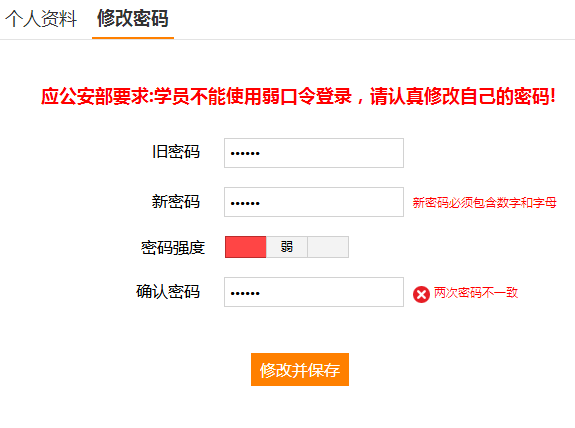Image resolution: width=575 pixels, height=428 pixels.
Task: Click the 两次密码不一致 error message
Action: [476, 293]
